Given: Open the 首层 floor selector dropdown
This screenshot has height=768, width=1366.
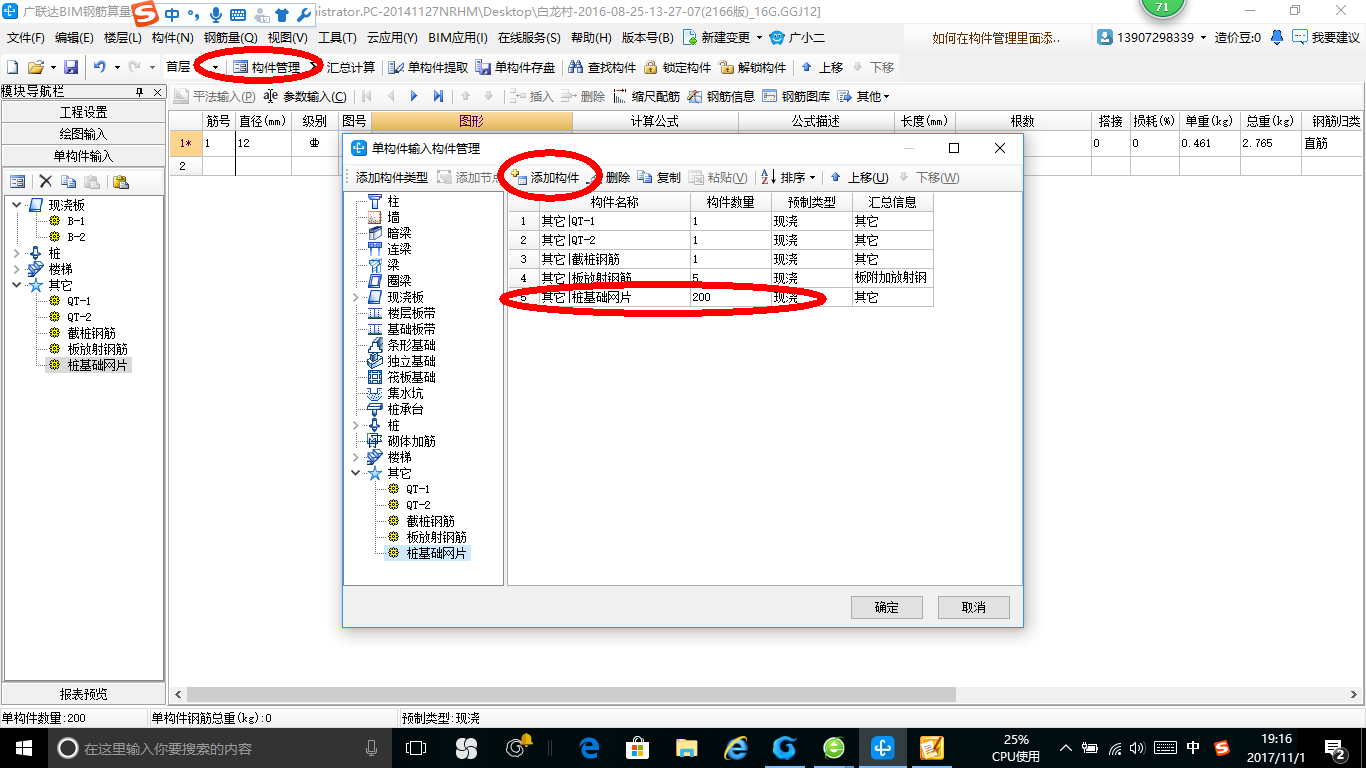Looking at the screenshot, I should coord(215,67).
